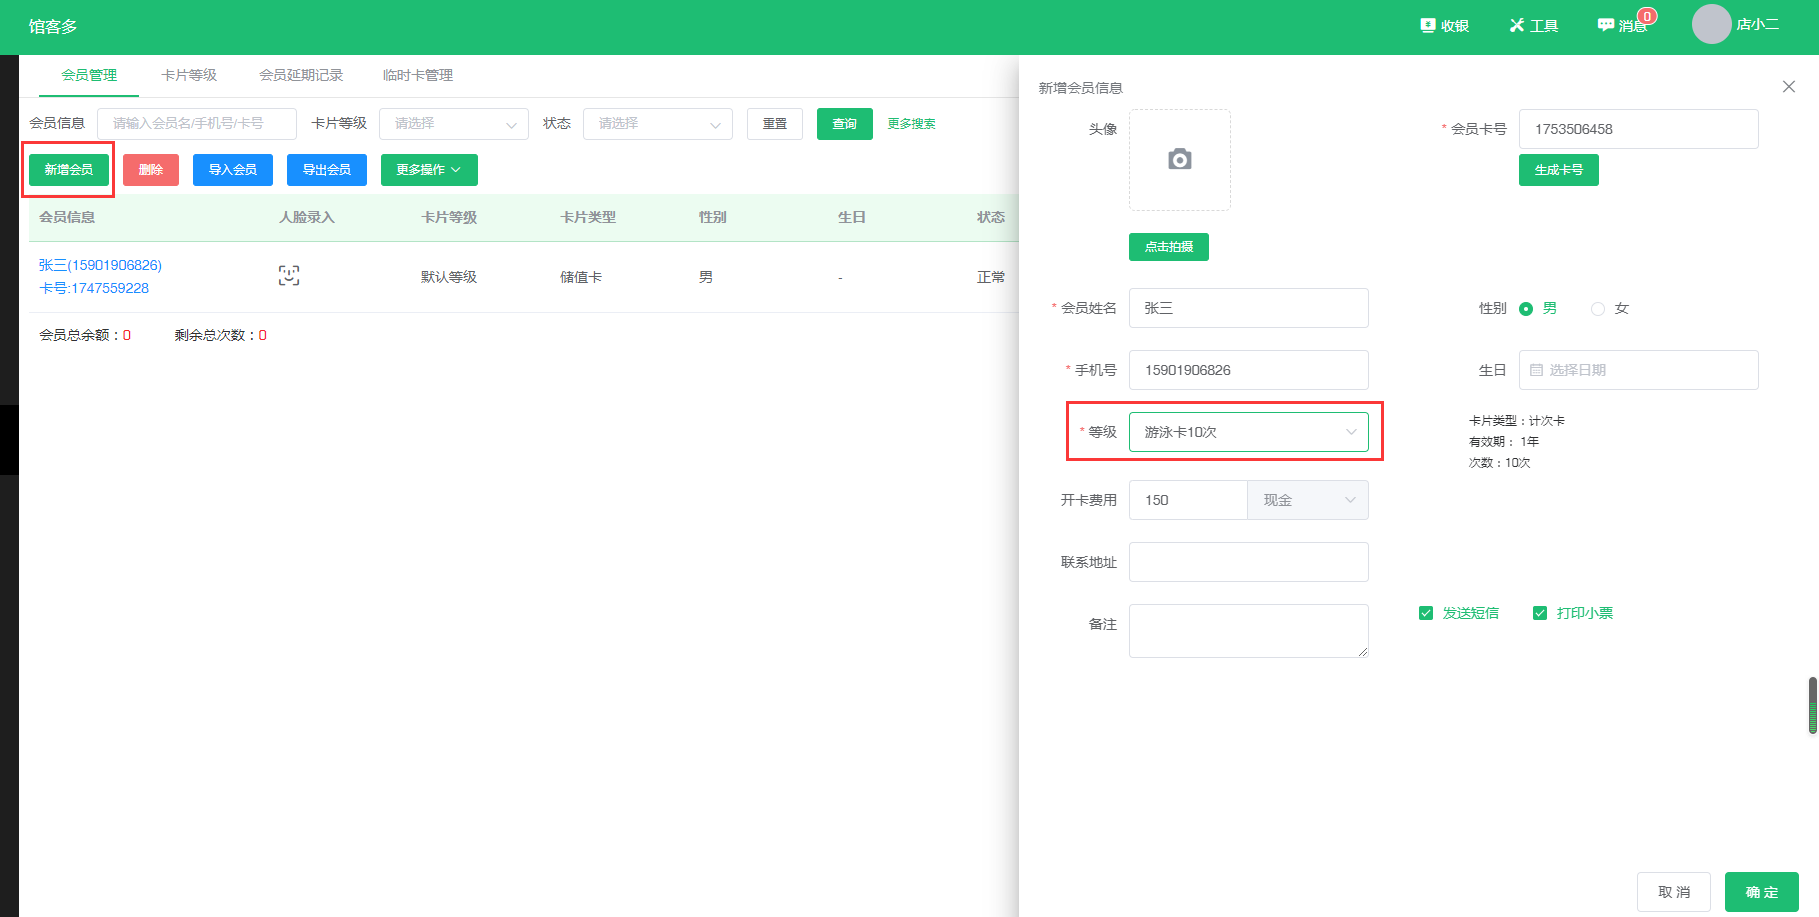
Task: Select the 女 gender radio button
Action: (x=1598, y=309)
